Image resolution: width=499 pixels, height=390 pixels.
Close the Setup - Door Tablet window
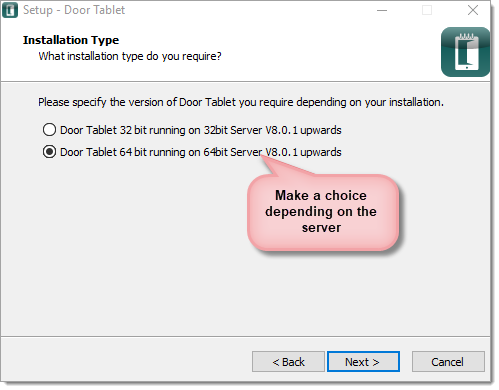pos(473,10)
